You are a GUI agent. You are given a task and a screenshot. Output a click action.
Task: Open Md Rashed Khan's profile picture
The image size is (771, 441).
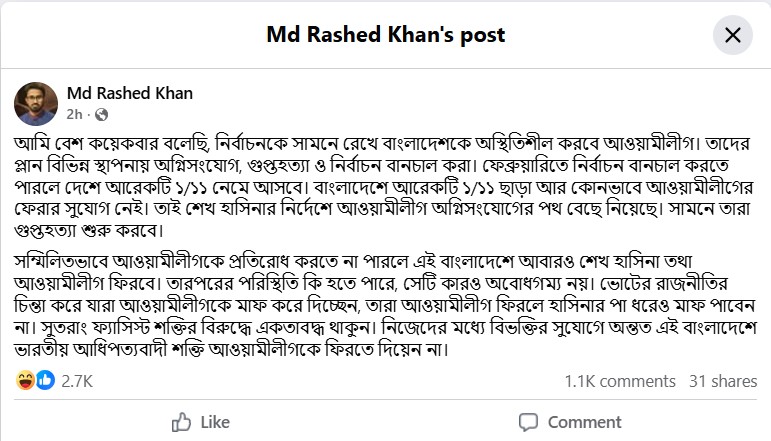pos(35,103)
